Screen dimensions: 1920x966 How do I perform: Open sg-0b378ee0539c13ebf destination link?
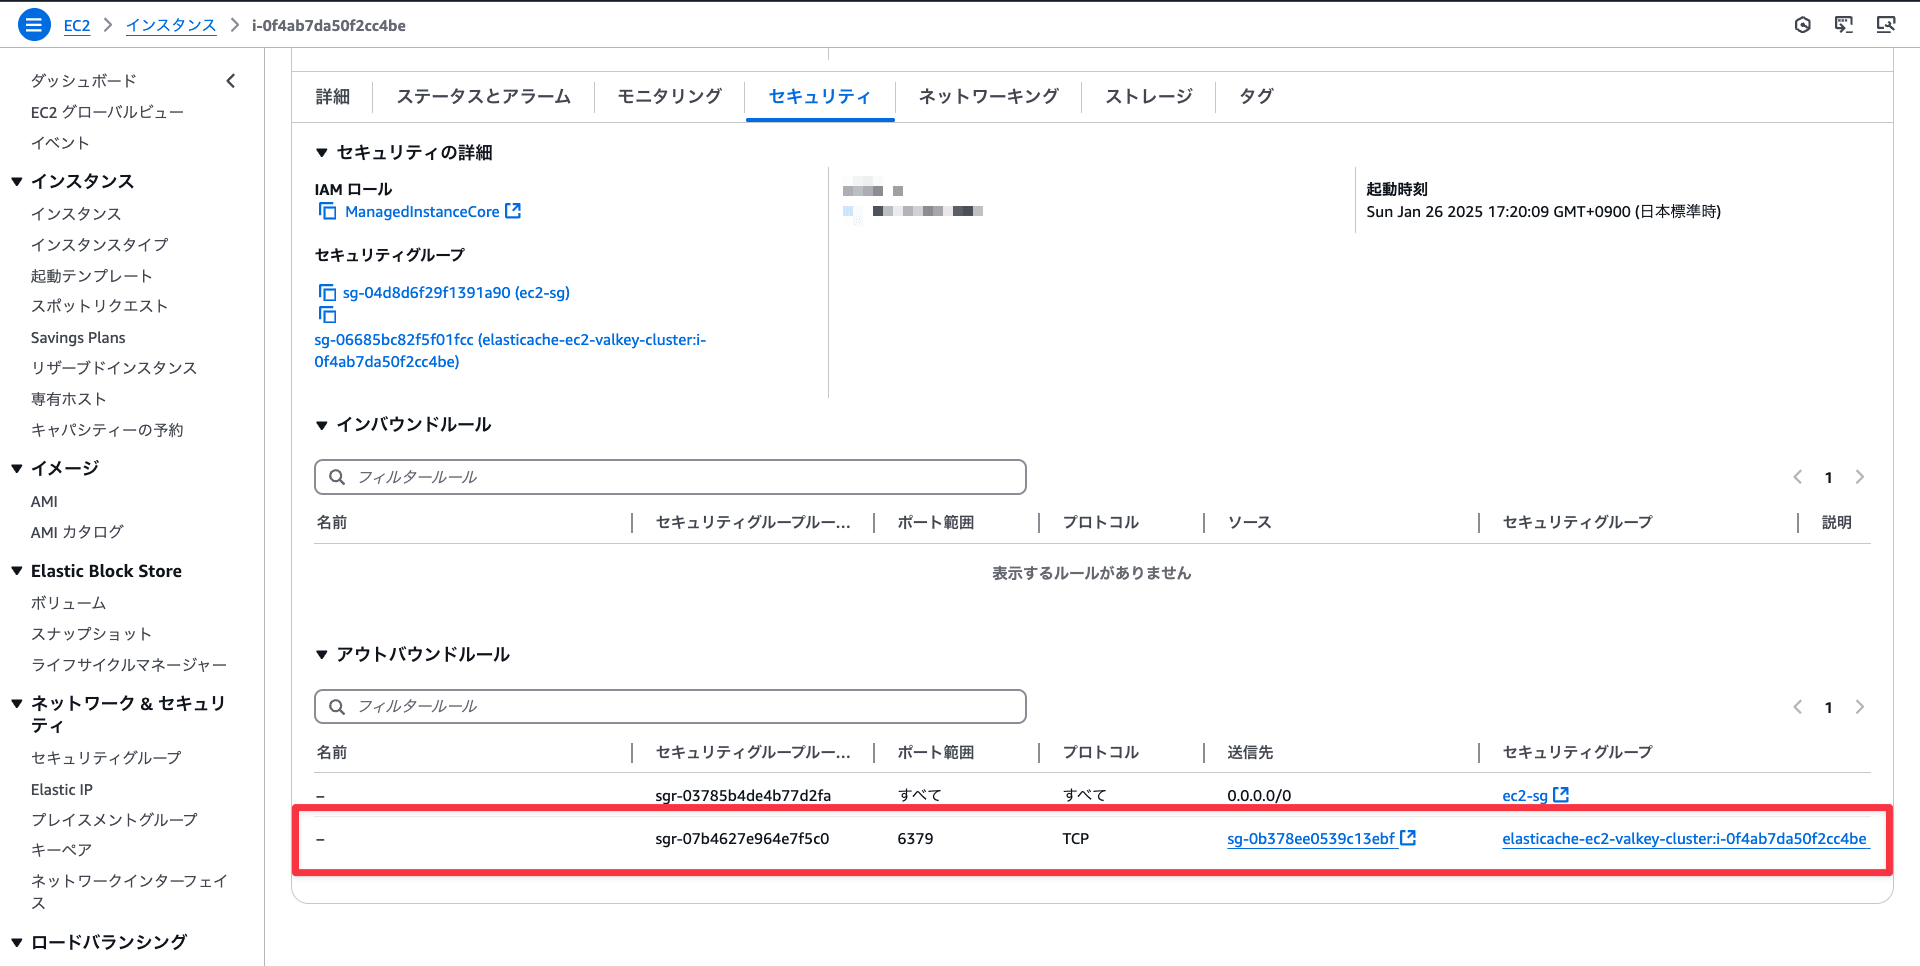[x=1311, y=838]
